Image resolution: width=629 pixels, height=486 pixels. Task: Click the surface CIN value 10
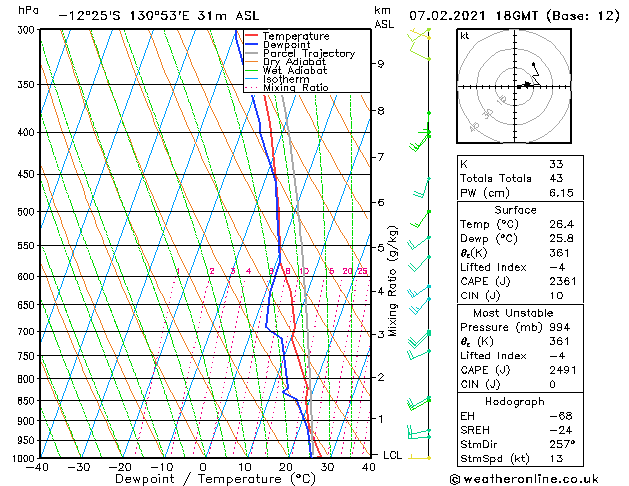(x=556, y=296)
